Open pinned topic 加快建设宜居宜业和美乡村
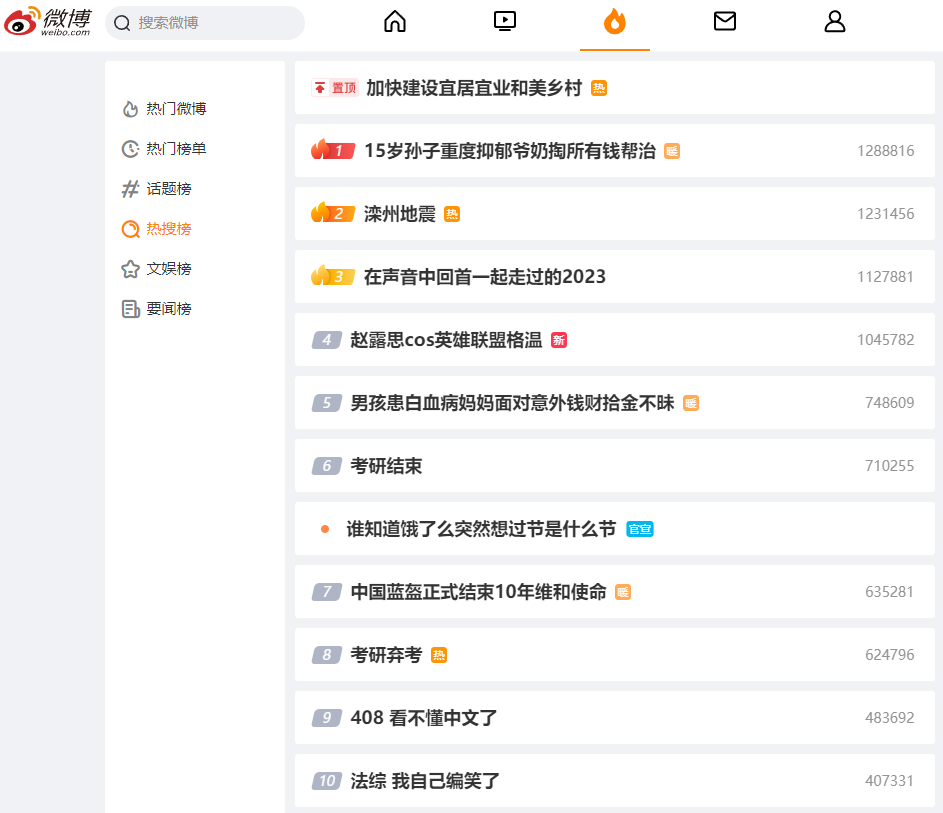Screen dimensions: 943x813 click(x=474, y=88)
